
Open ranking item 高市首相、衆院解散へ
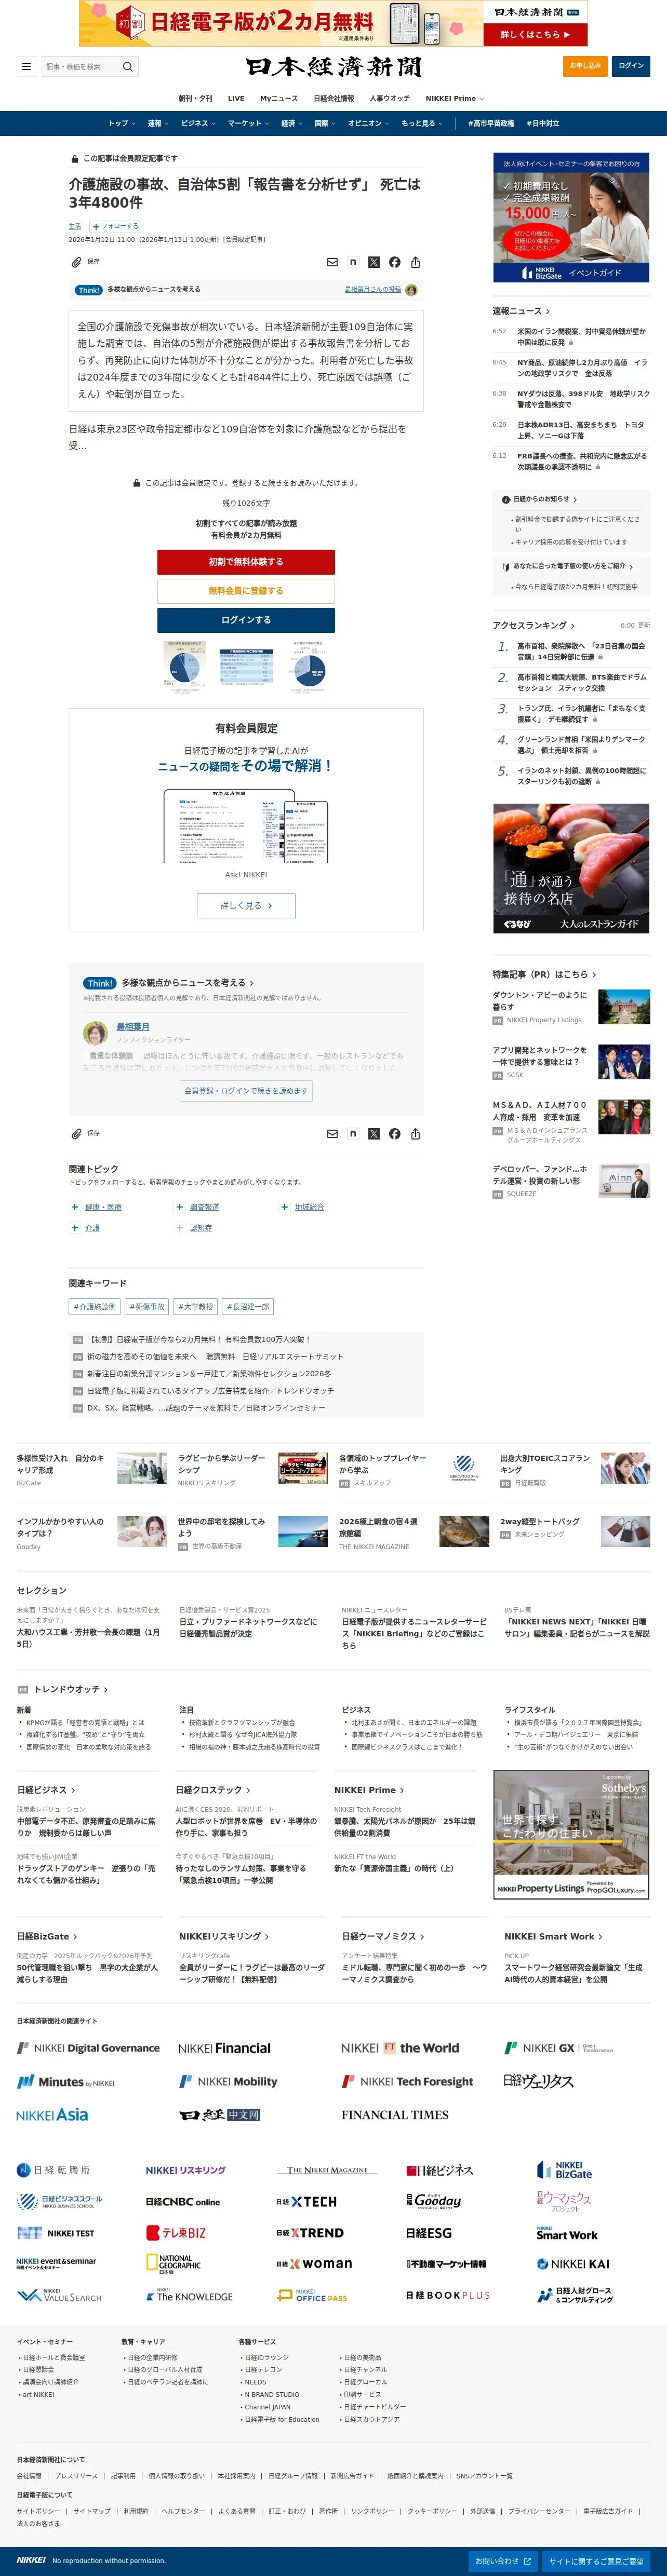point(581,652)
